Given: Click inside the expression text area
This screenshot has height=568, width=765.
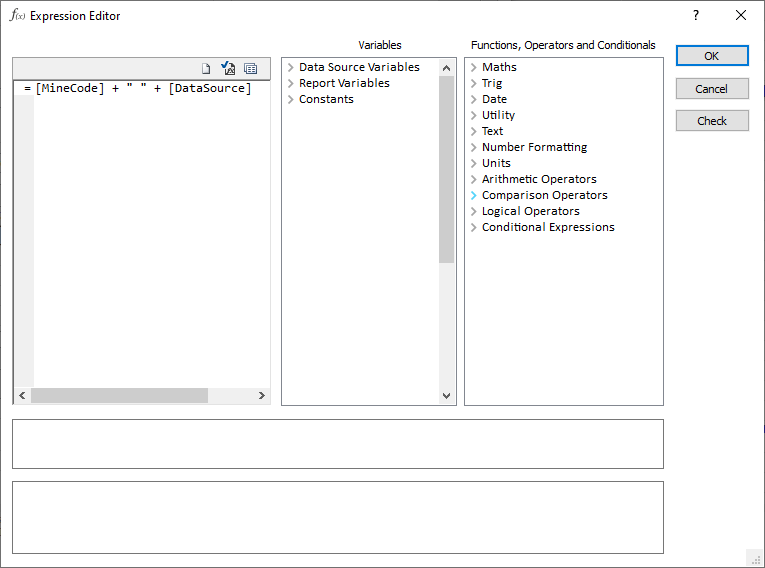Looking at the screenshot, I should pos(150,230).
